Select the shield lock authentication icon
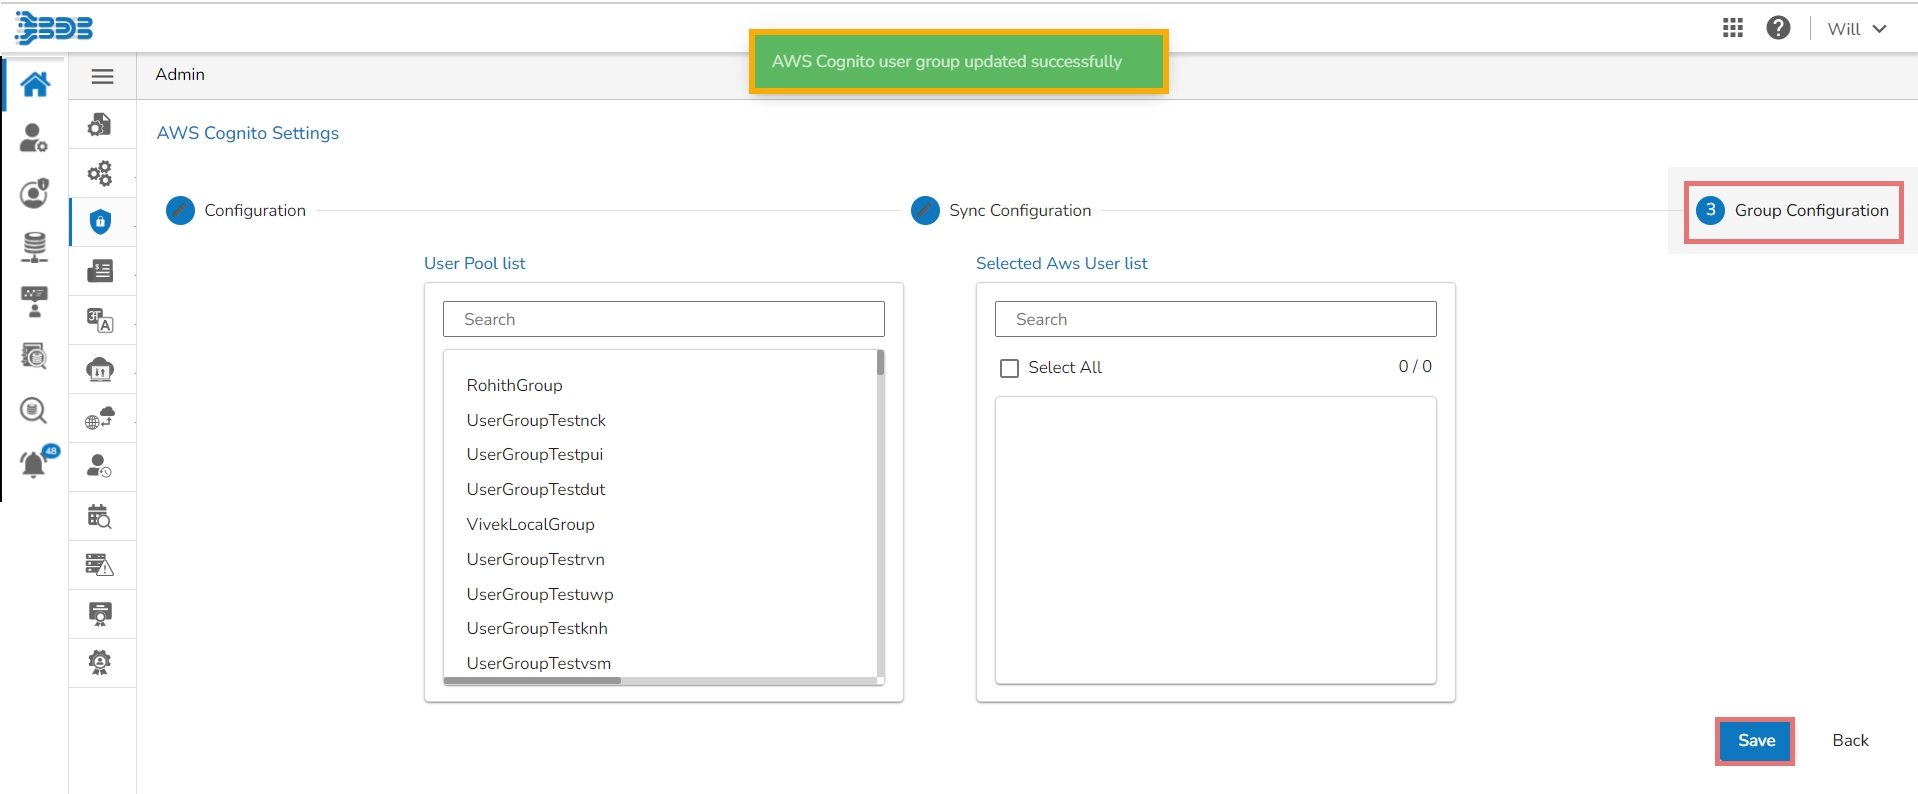 click(100, 222)
